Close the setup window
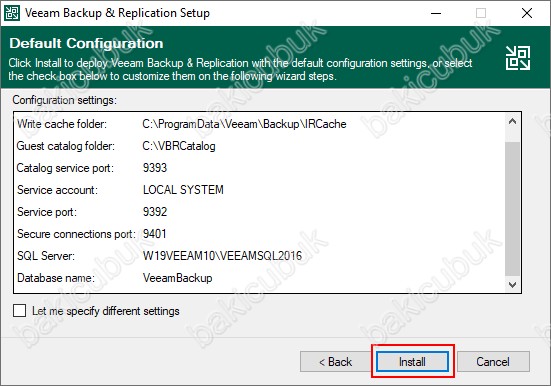The image size is (551, 386). 527,13
